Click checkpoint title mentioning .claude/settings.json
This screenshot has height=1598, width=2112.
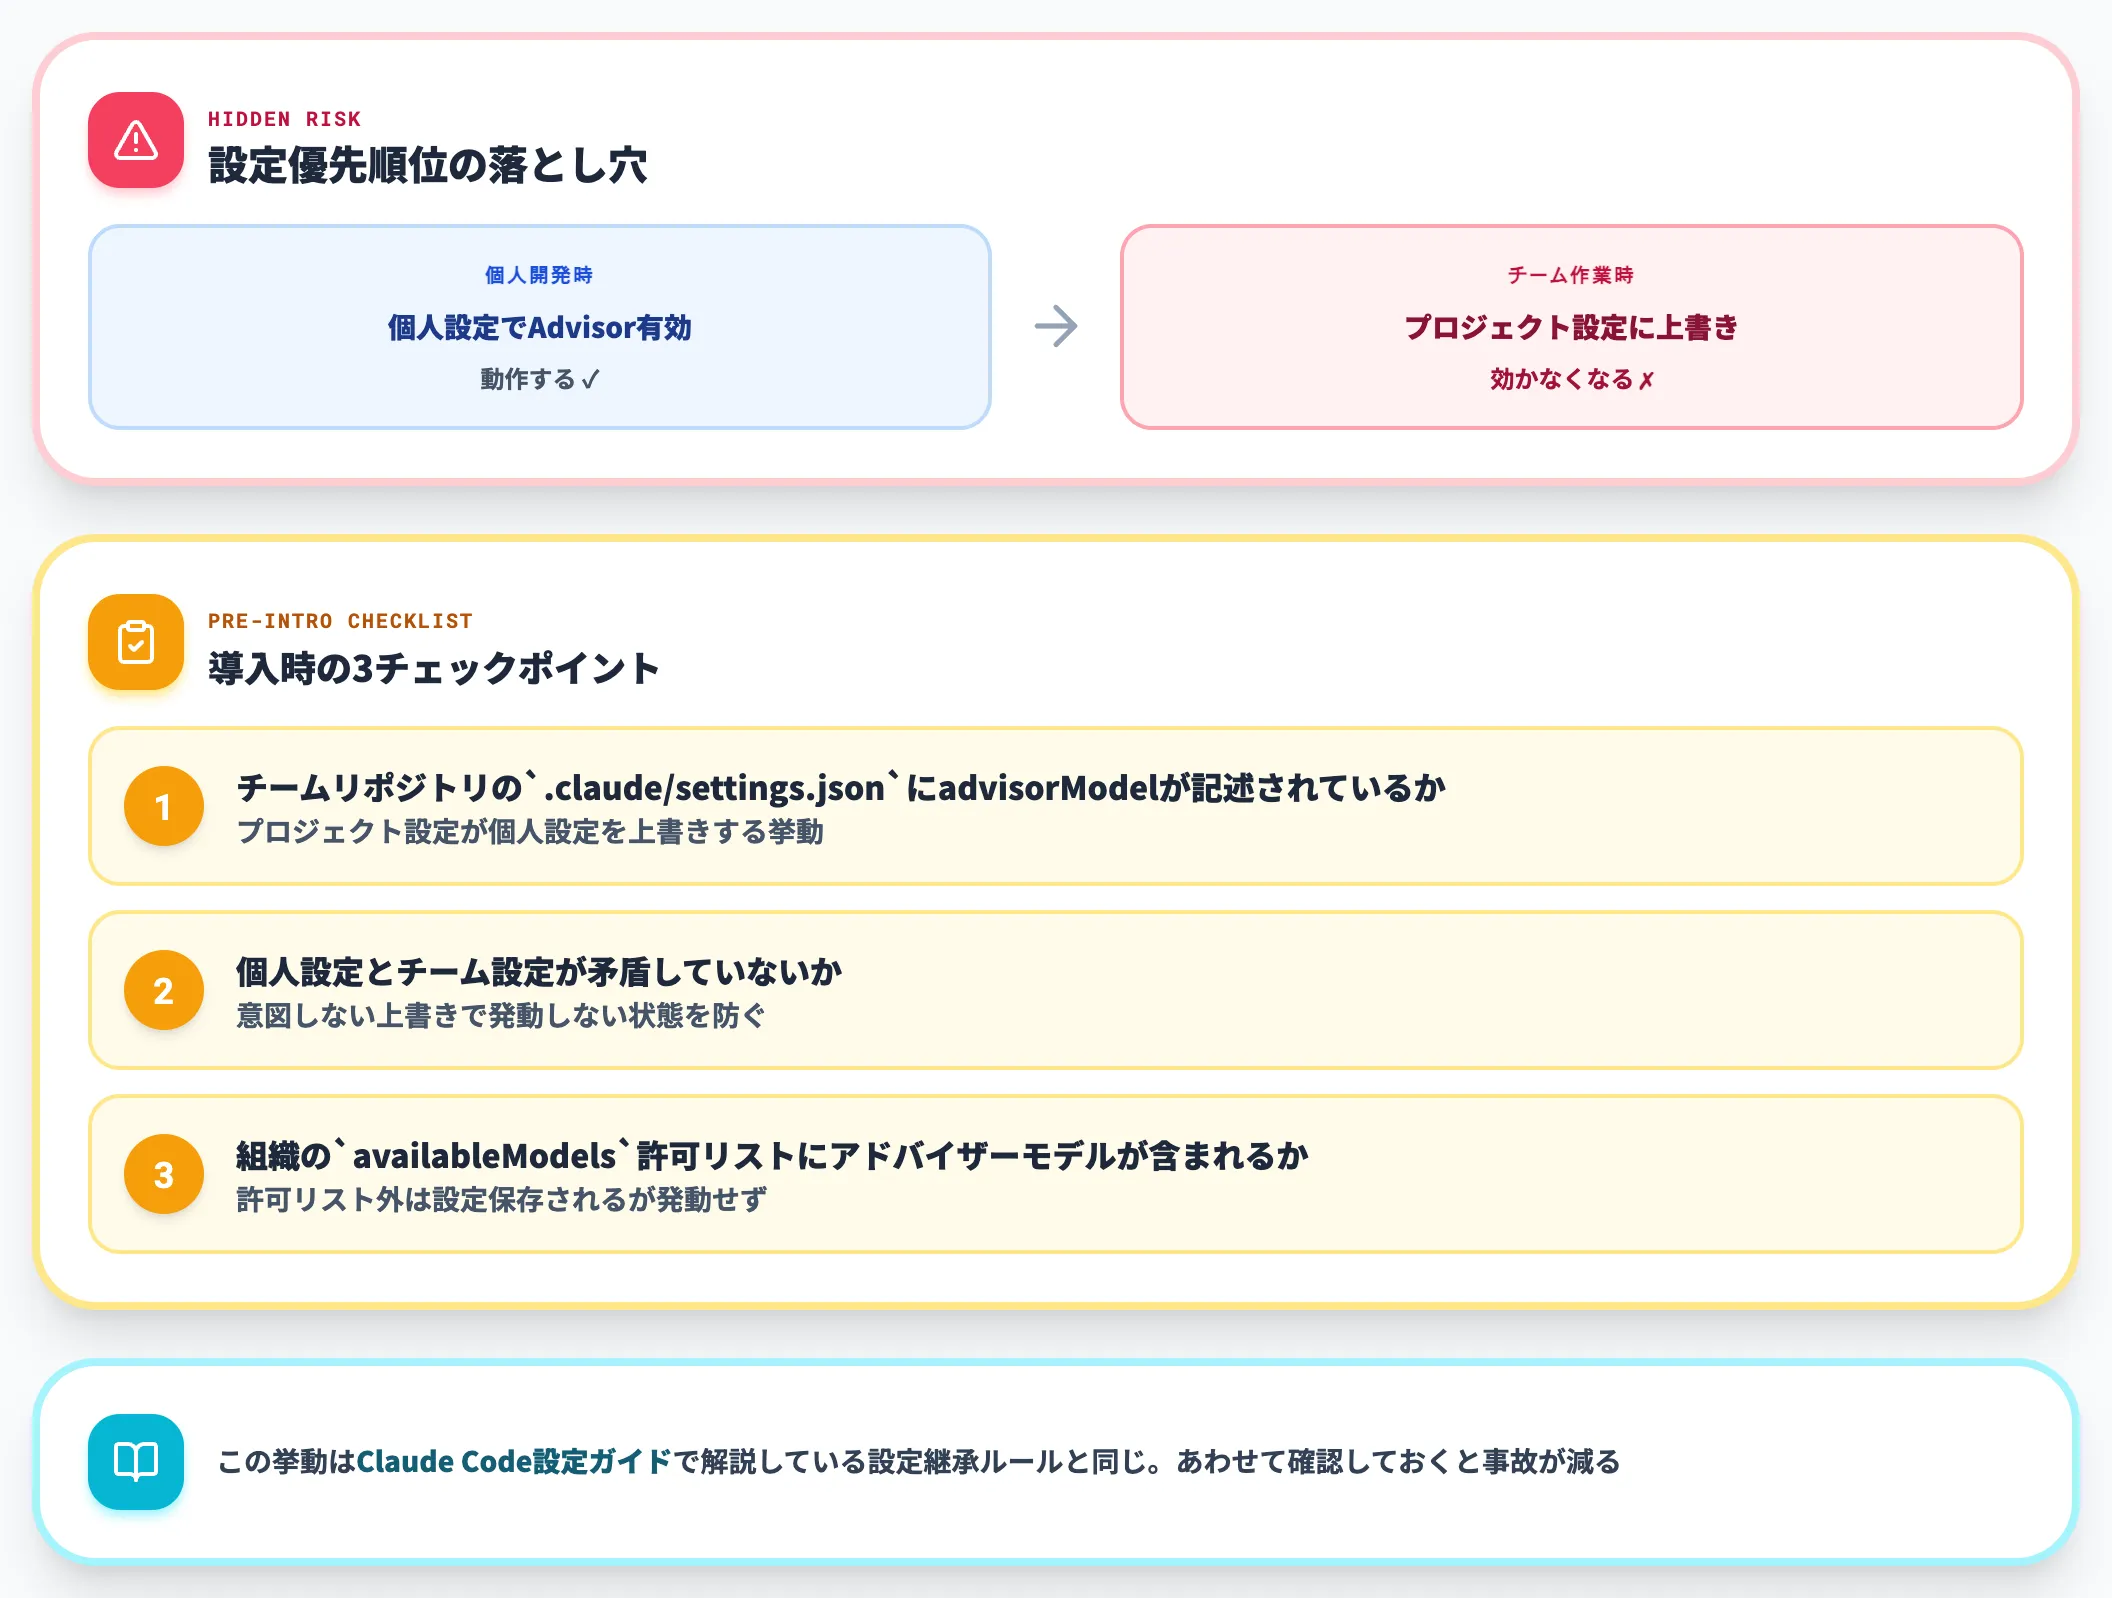point(841,788)
